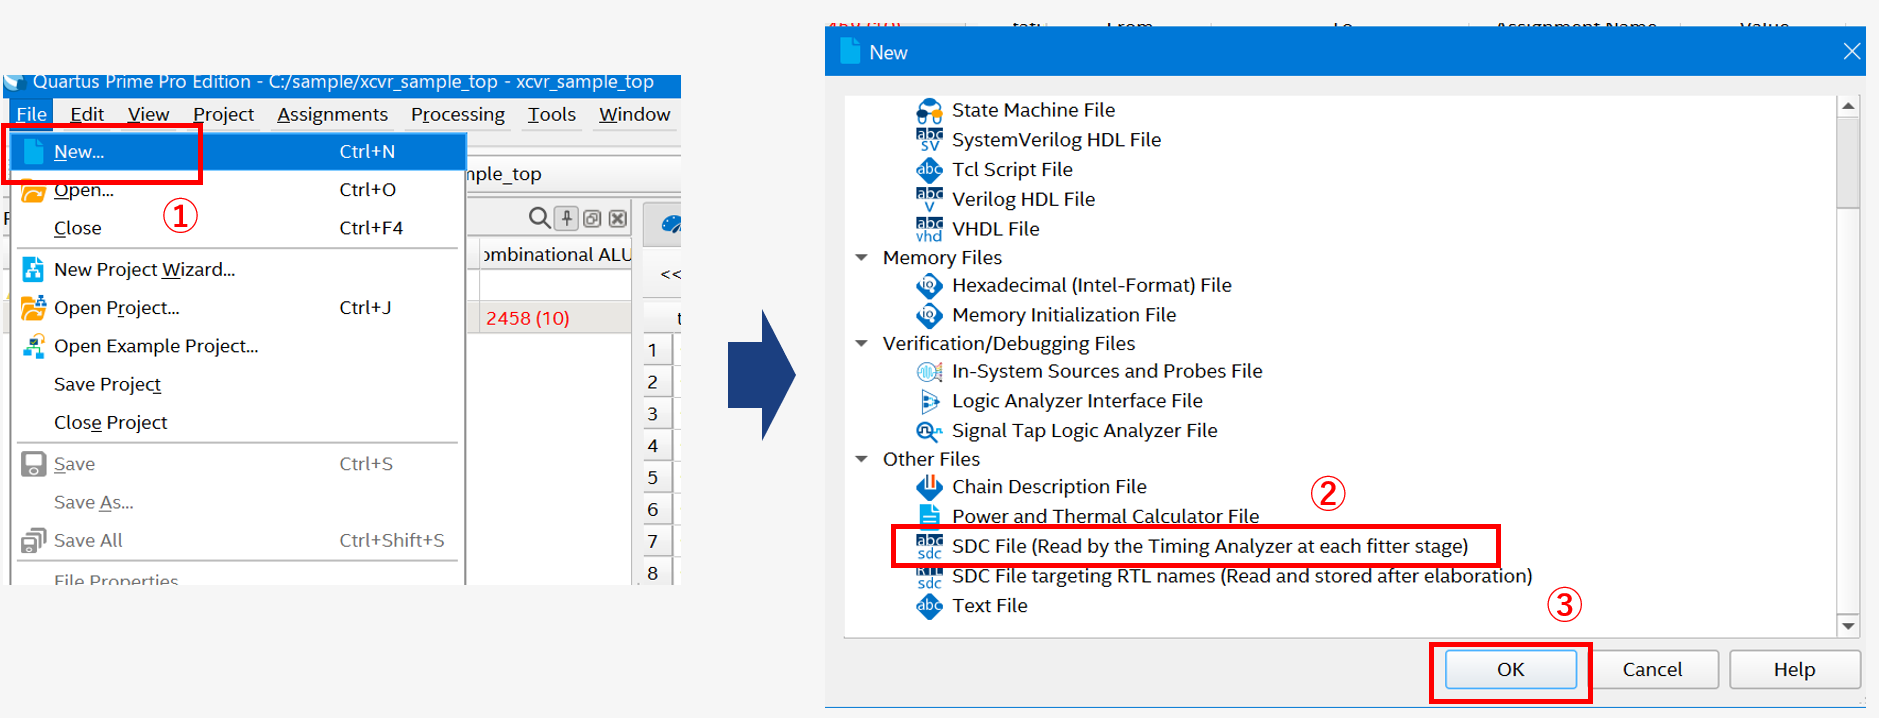Select Hexadecimal (Intel-Format) File entry
The image size is (1879, 718).
[x=1091, y=286]
